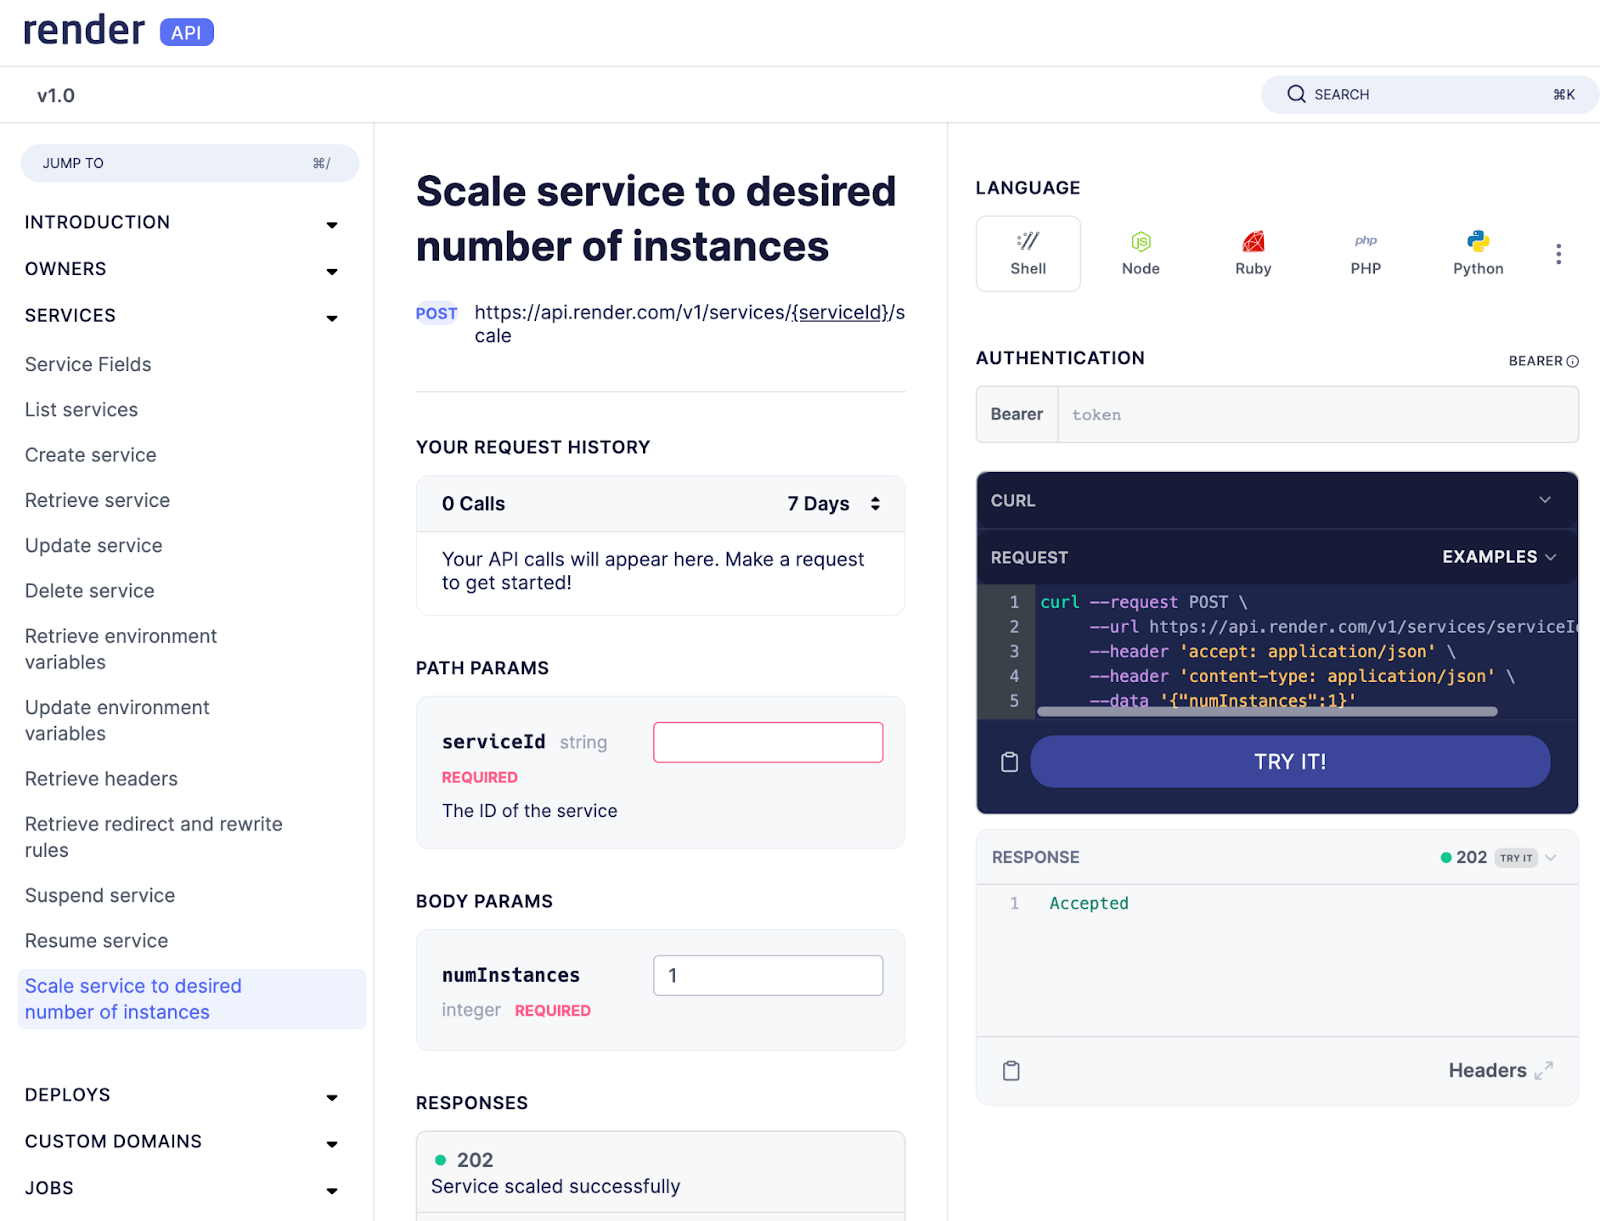Go to Create service page
1600x1221 pixels.
pyautogui.click(x=90, y=454)
